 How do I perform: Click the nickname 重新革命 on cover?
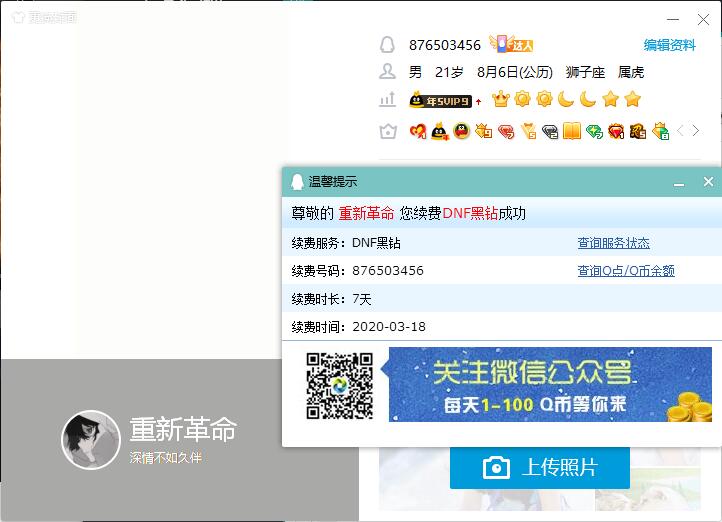point(183,429)
